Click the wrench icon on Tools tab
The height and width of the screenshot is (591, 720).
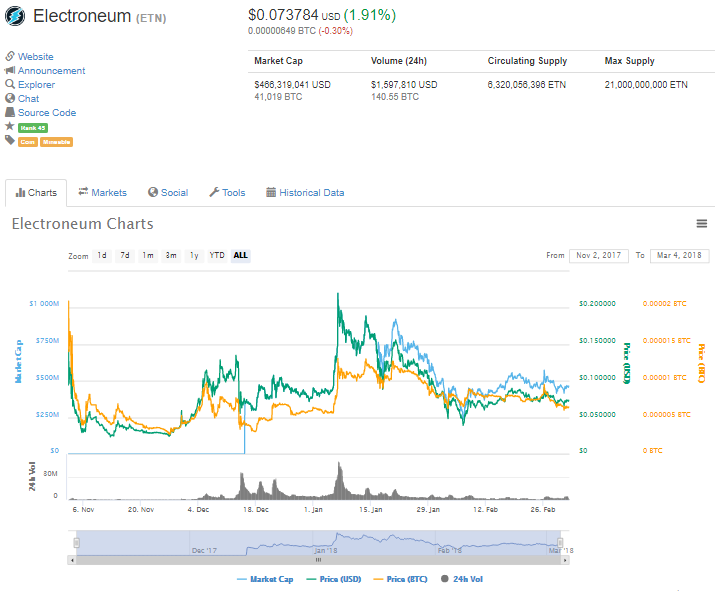(214, 192)
